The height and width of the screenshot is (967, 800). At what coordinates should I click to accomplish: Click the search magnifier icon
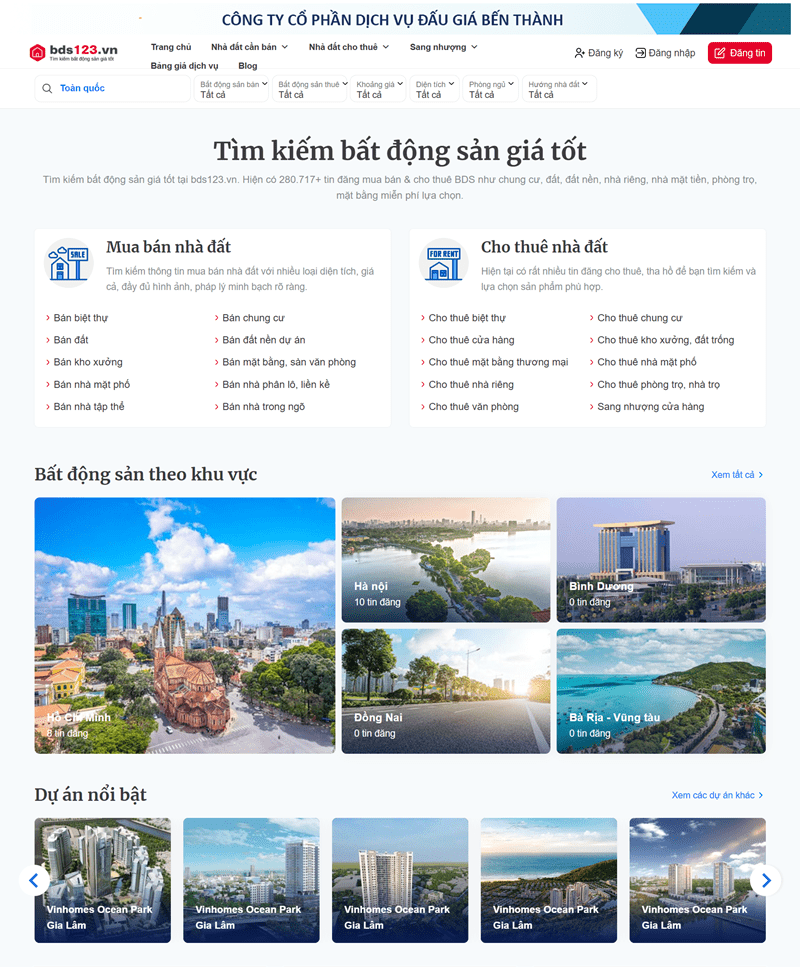coord(47,89)
